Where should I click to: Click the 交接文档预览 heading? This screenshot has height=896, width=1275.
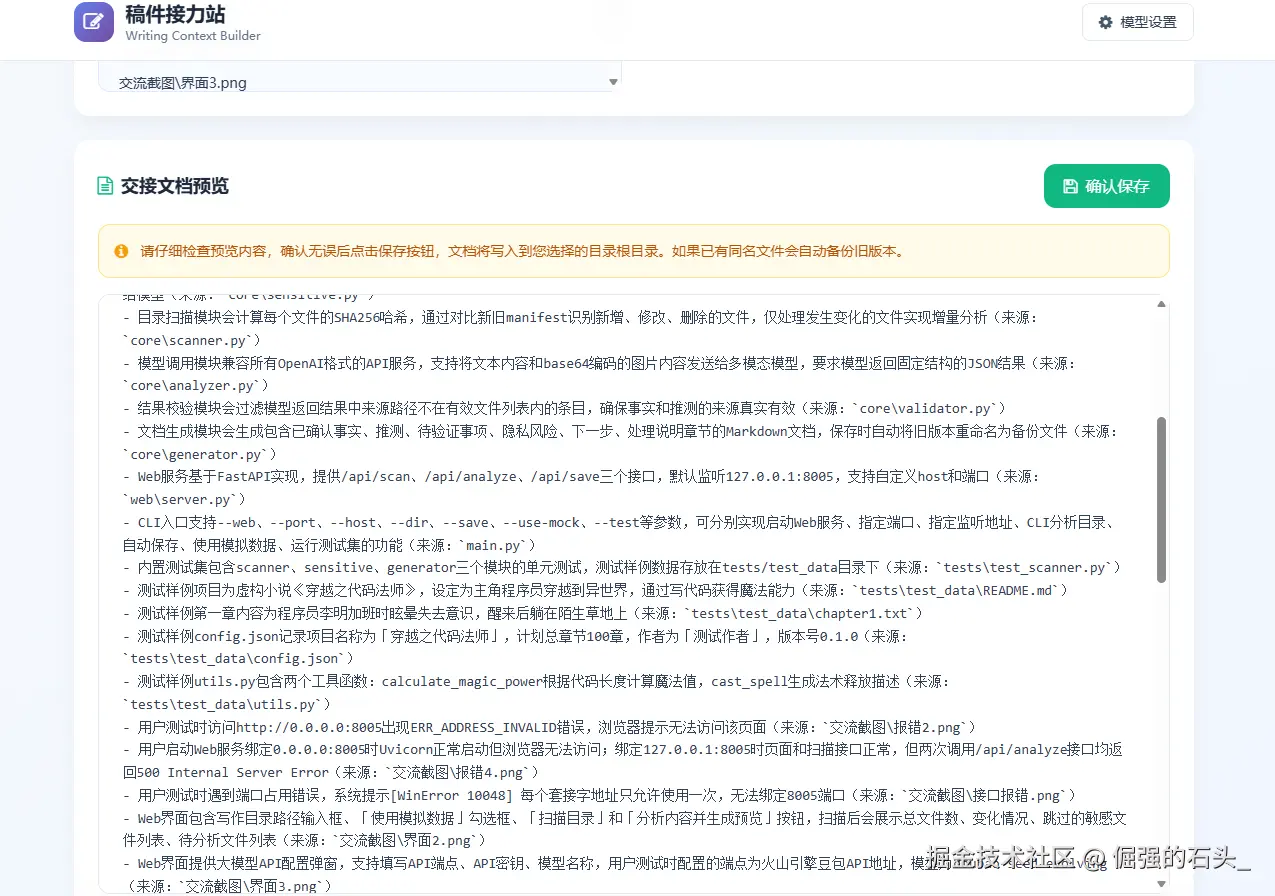(x=175, y=186)
